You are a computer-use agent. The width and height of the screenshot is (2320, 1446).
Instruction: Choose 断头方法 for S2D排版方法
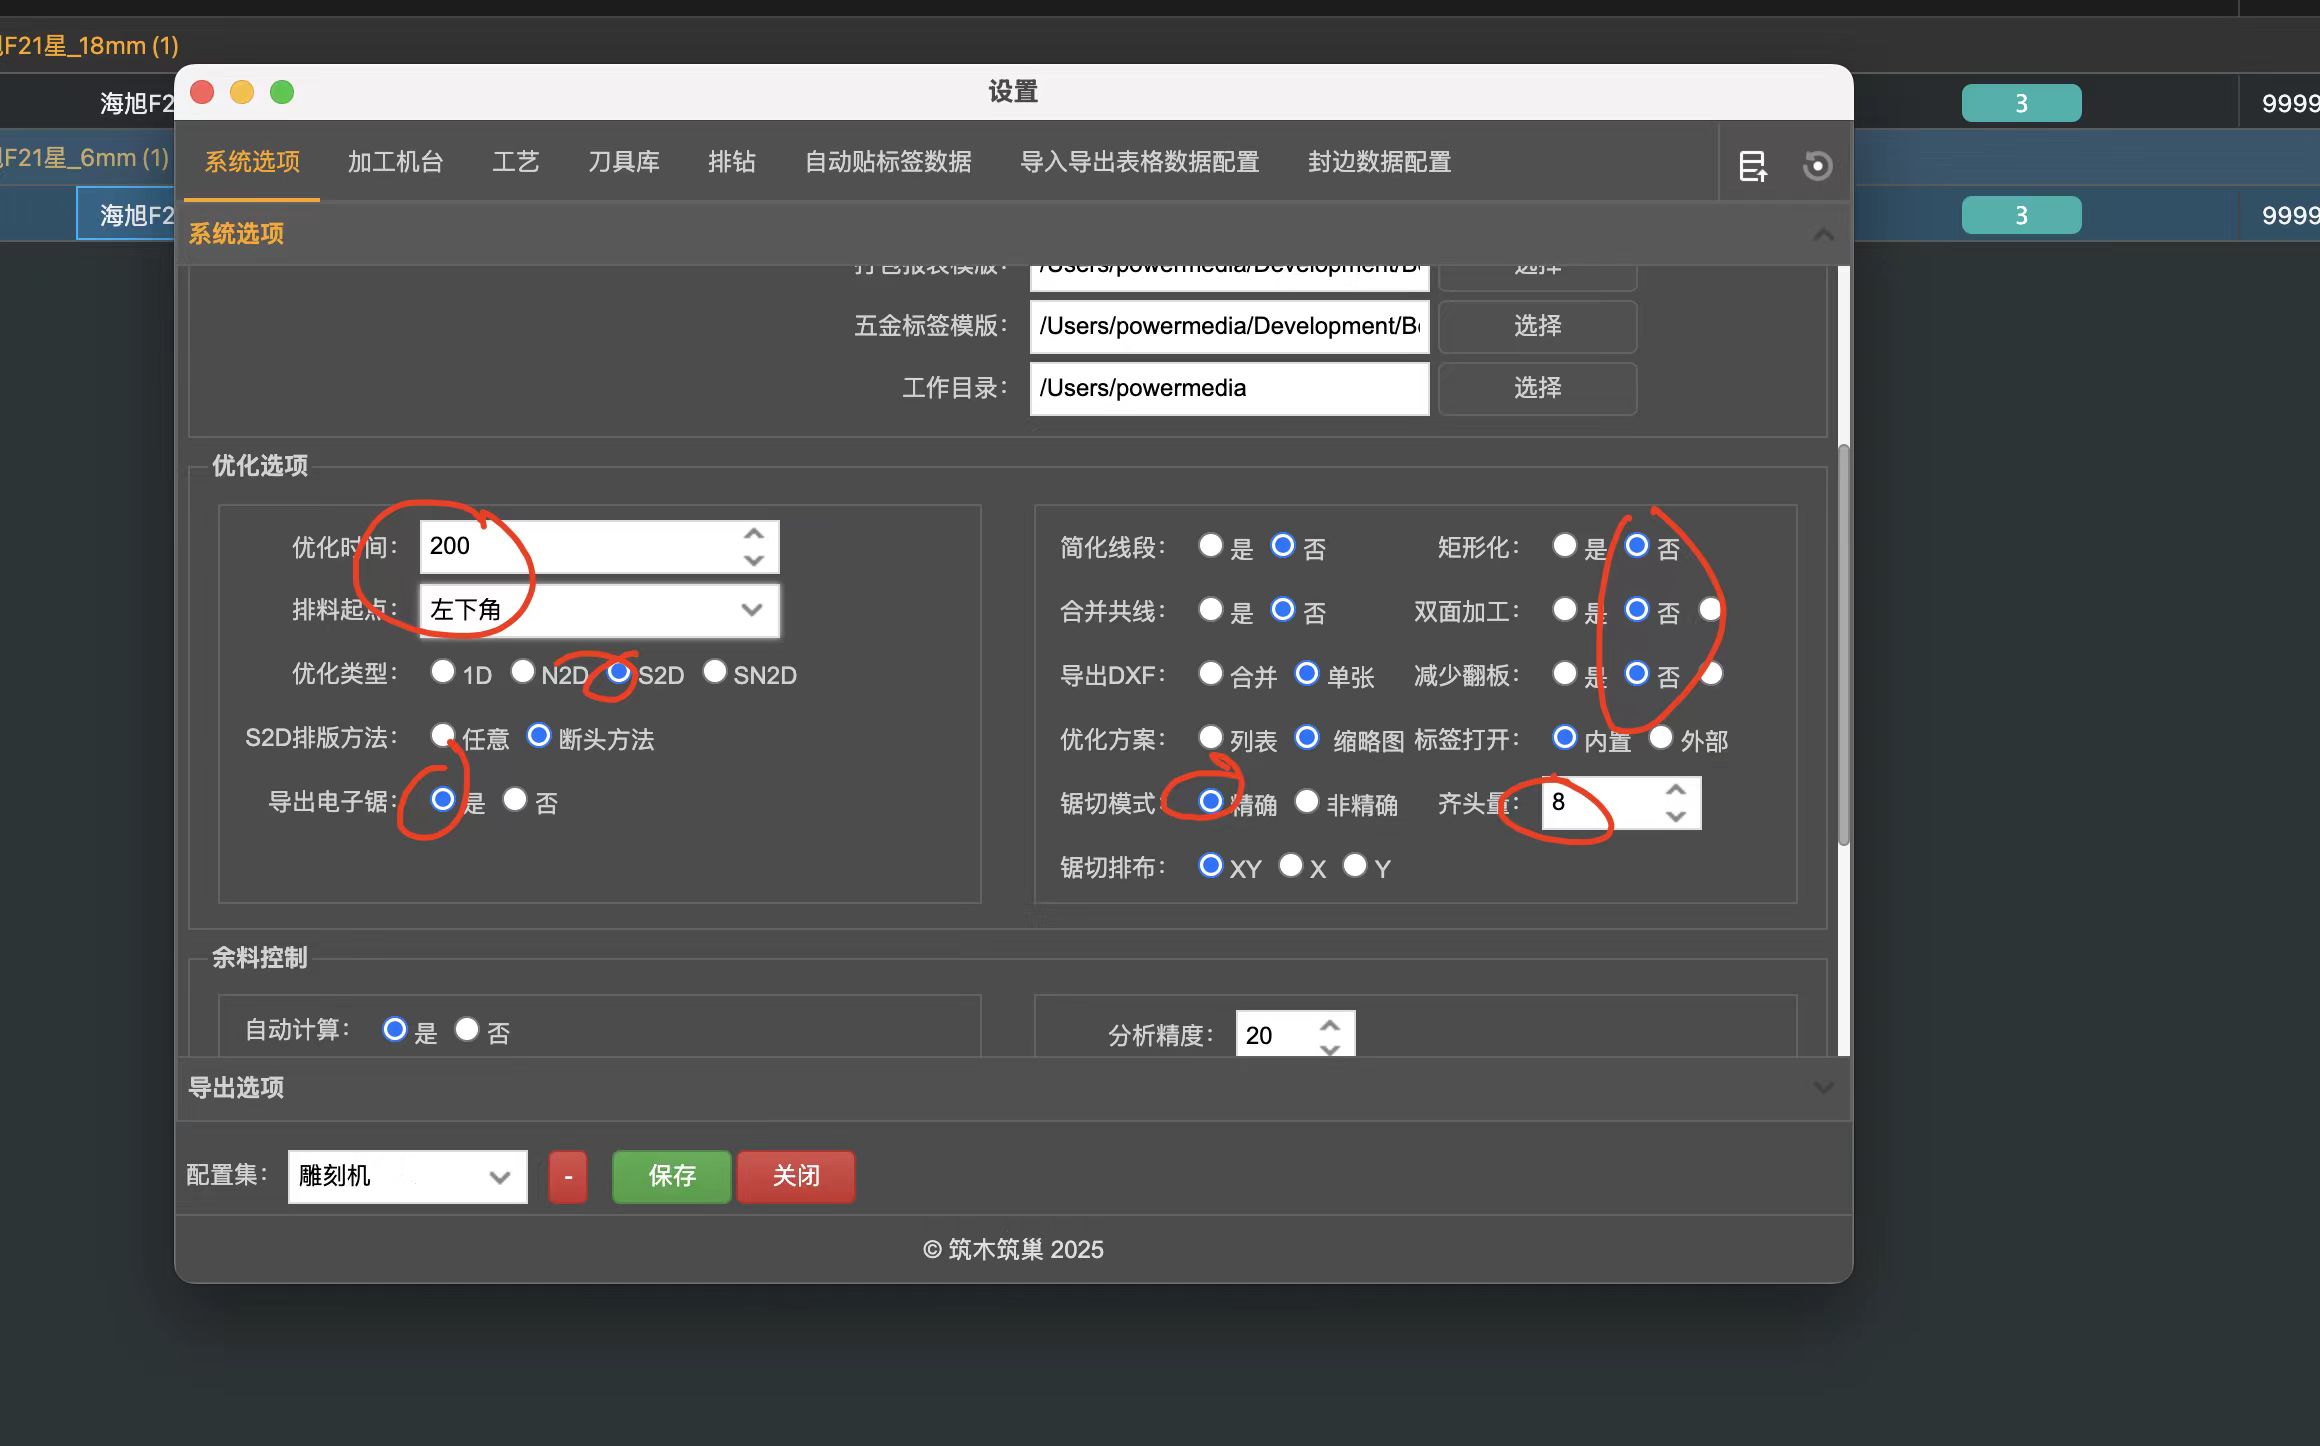(539, 736)
